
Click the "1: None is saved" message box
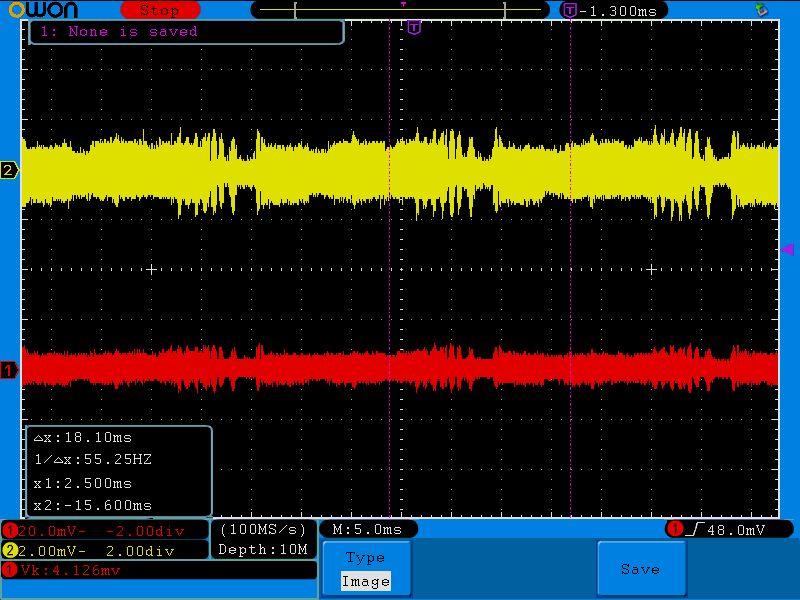186,32
